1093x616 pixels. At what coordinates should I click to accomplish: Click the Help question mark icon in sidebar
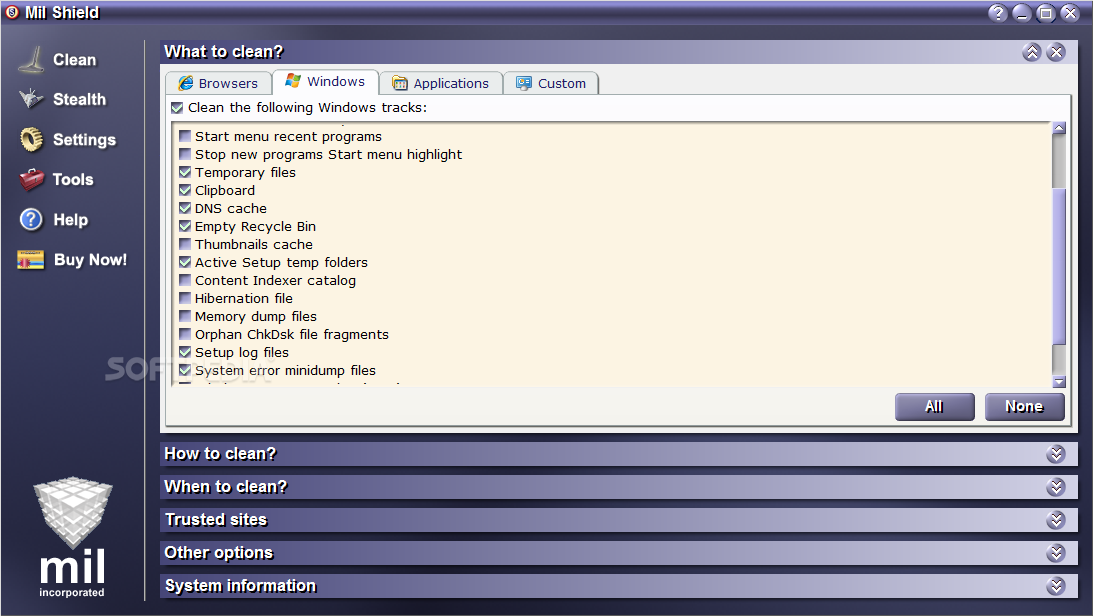pyautogui.click(x=31, y=220)
